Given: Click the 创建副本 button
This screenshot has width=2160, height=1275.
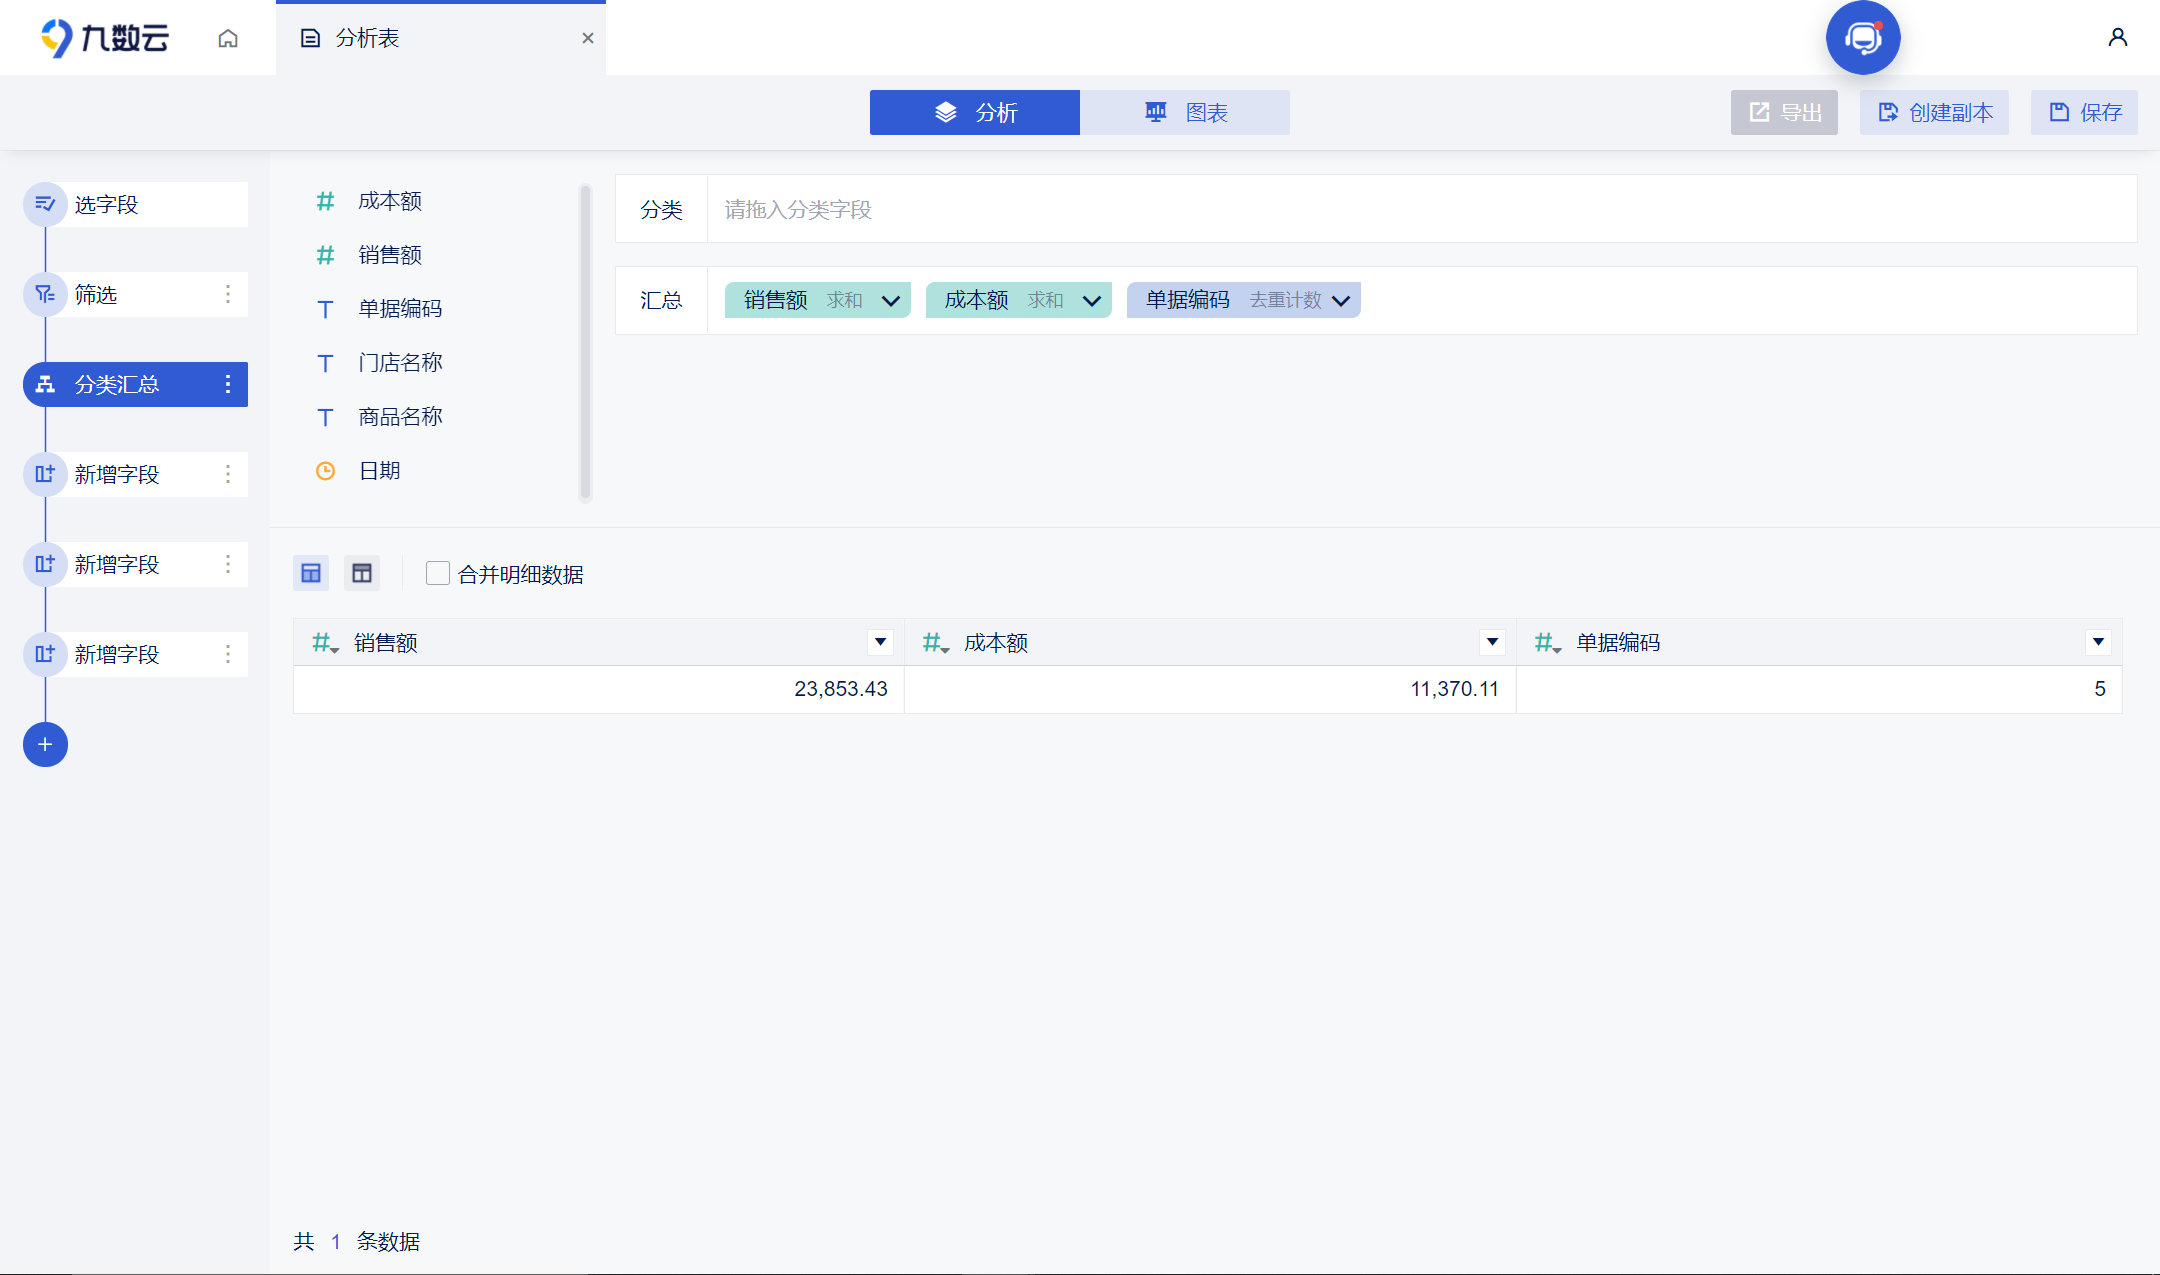Looking at the screenshot, I should (x=1934, y=112).
